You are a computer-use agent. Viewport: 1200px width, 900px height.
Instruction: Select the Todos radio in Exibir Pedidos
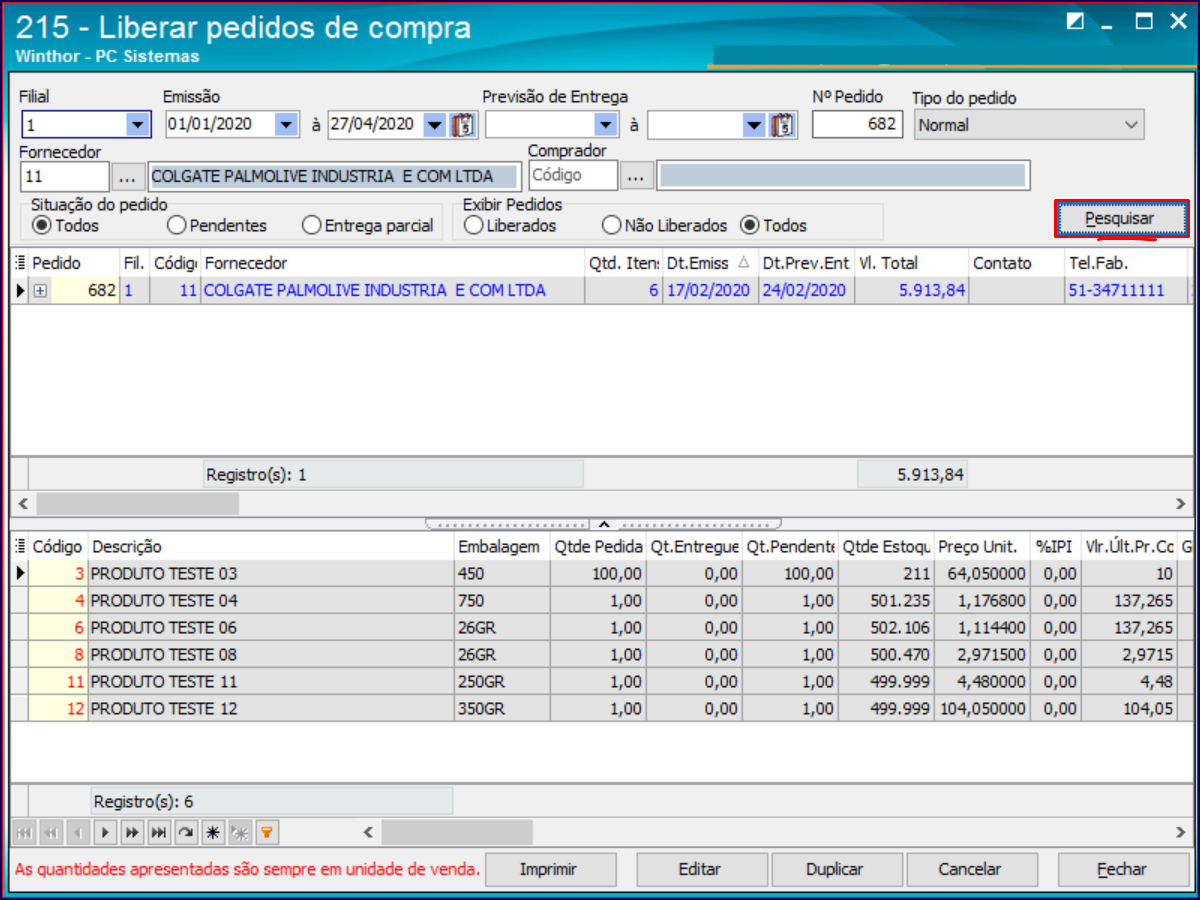(x=749, y=225)
